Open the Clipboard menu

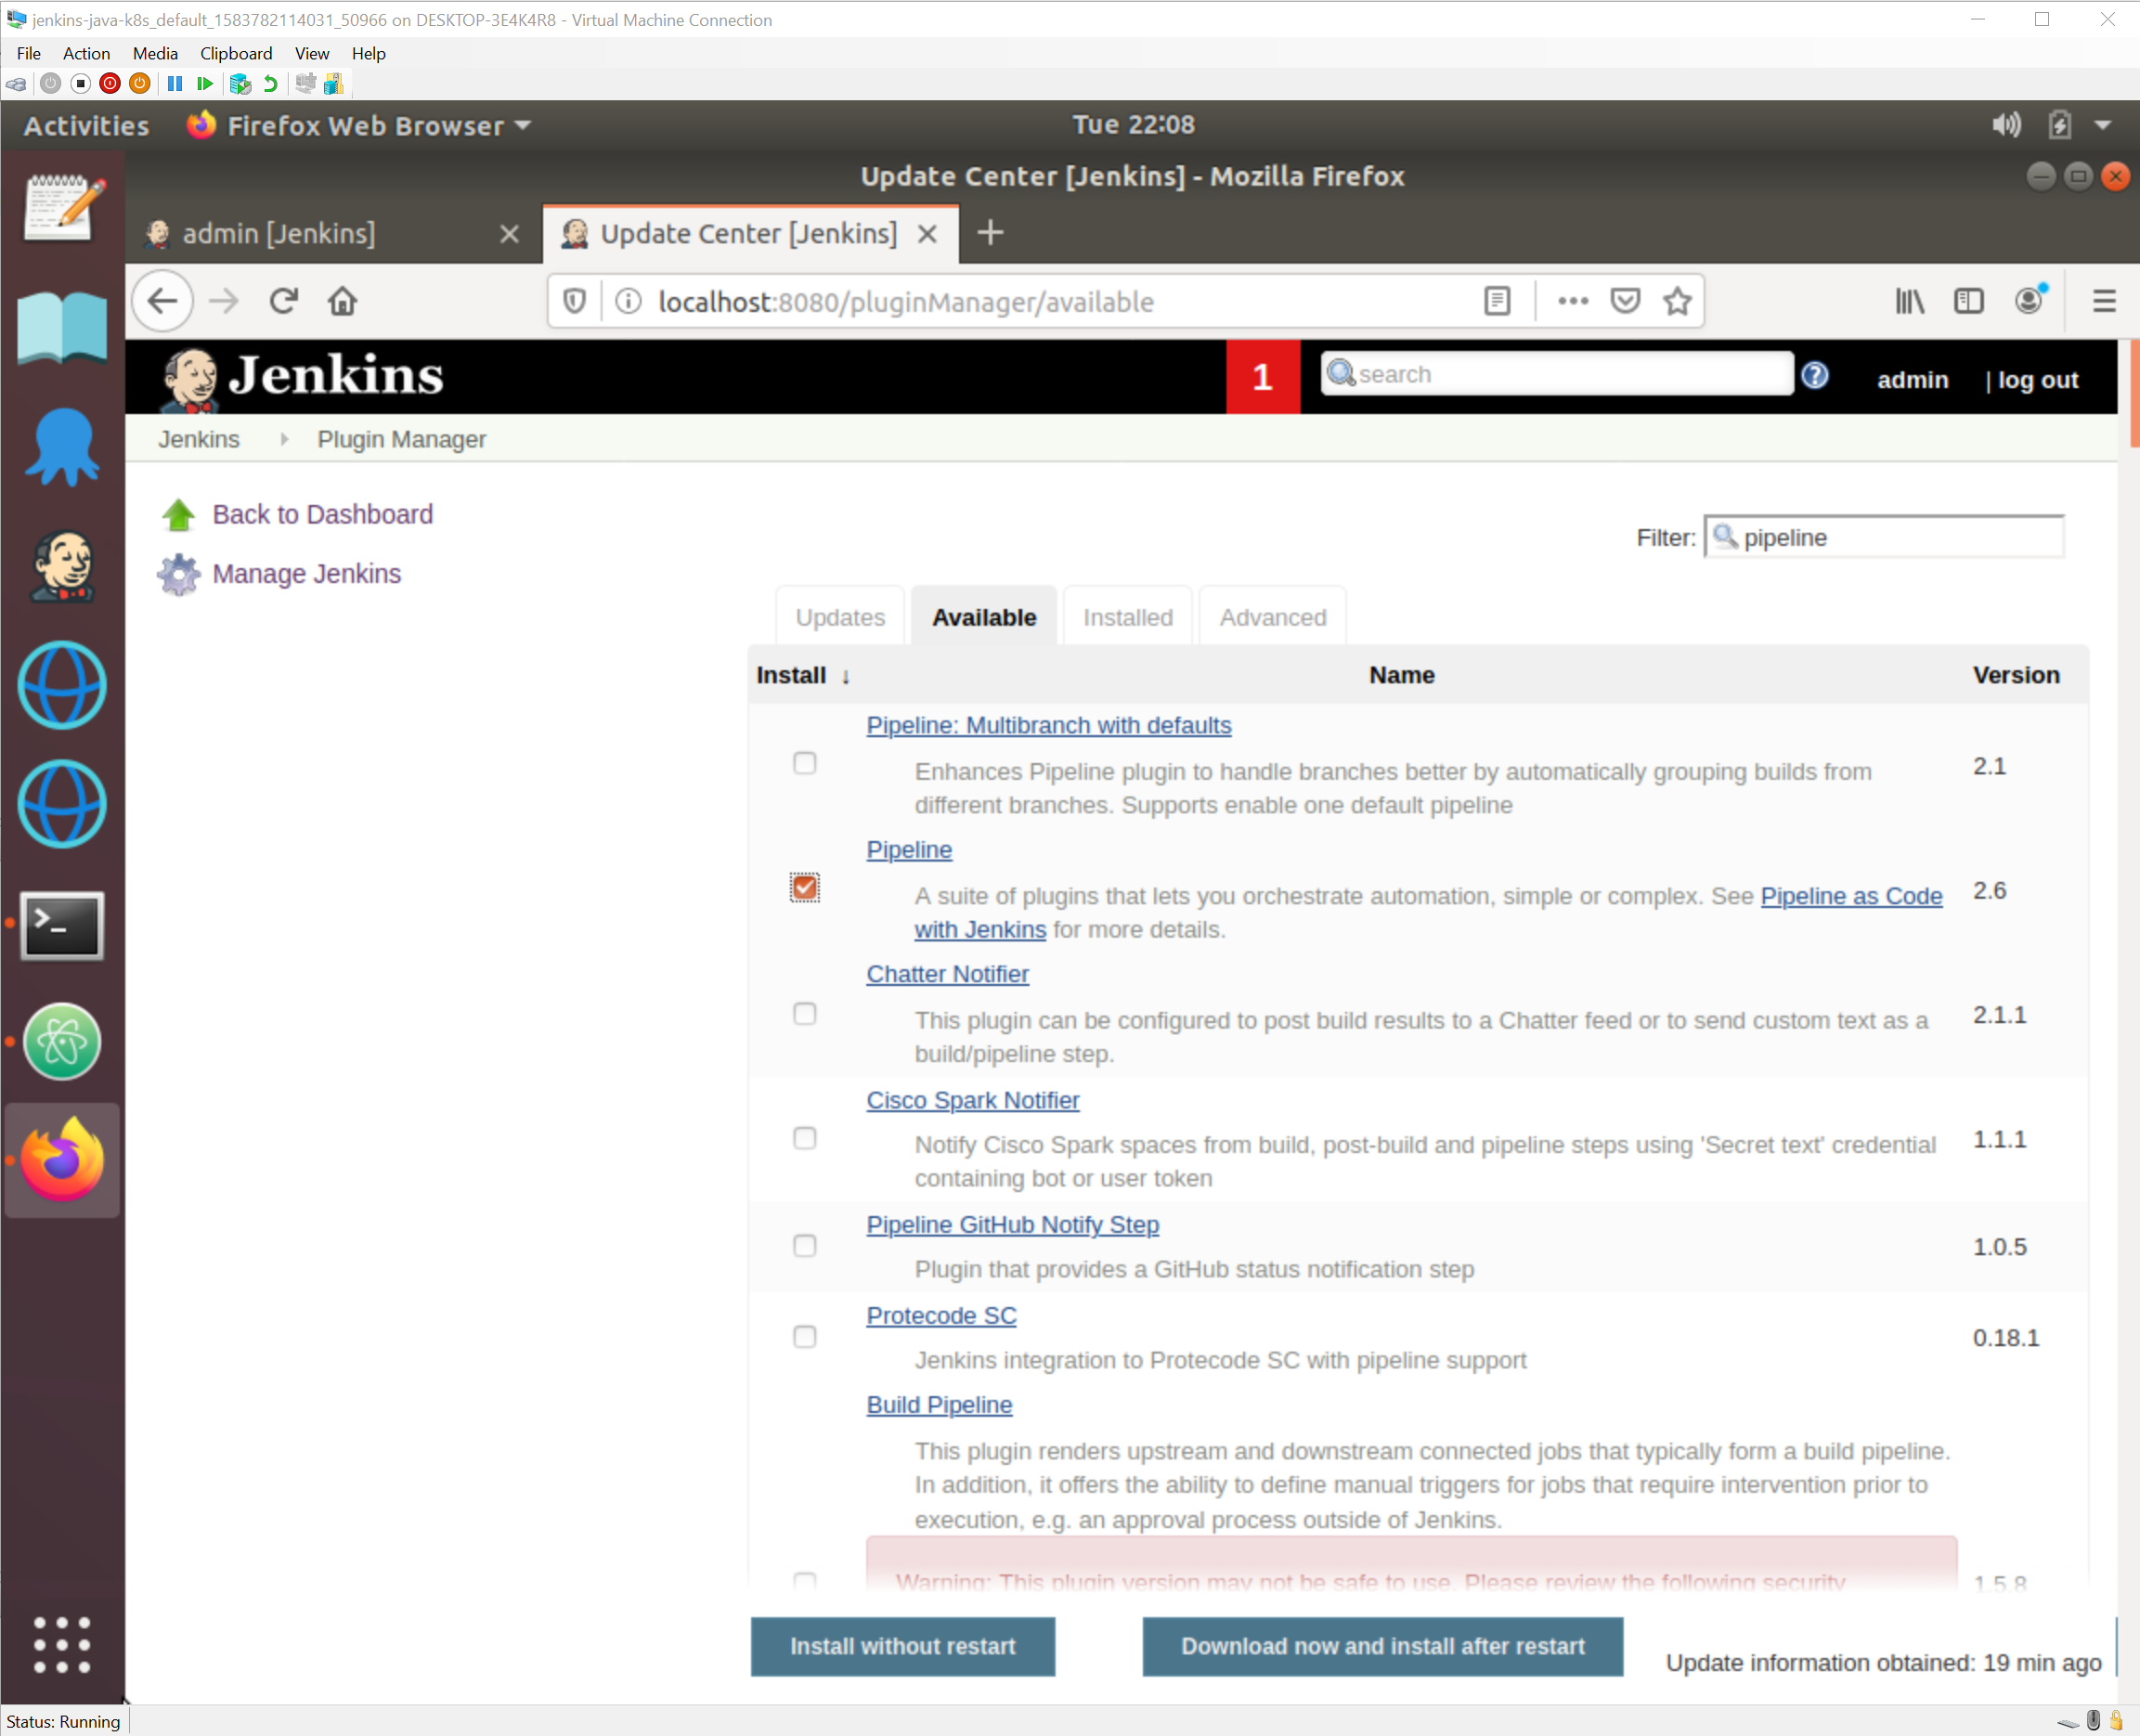tap(235, 53)
